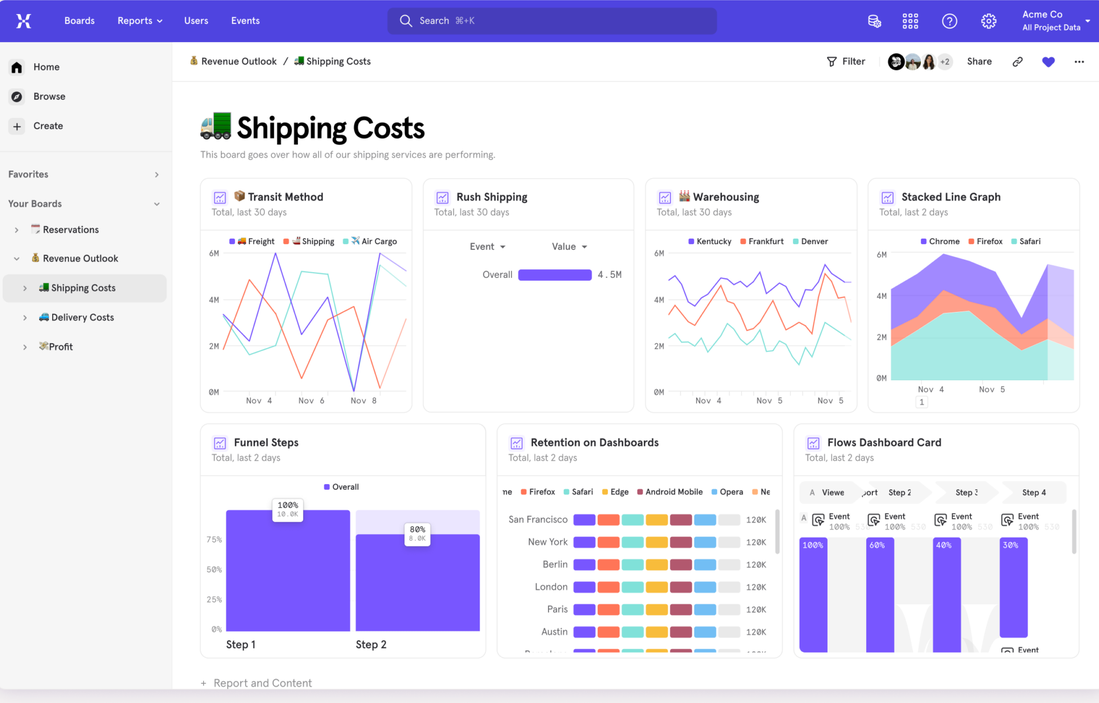Copy board link with chain icon
The image size is (1099, 703).
click(x=1017, y=62)
